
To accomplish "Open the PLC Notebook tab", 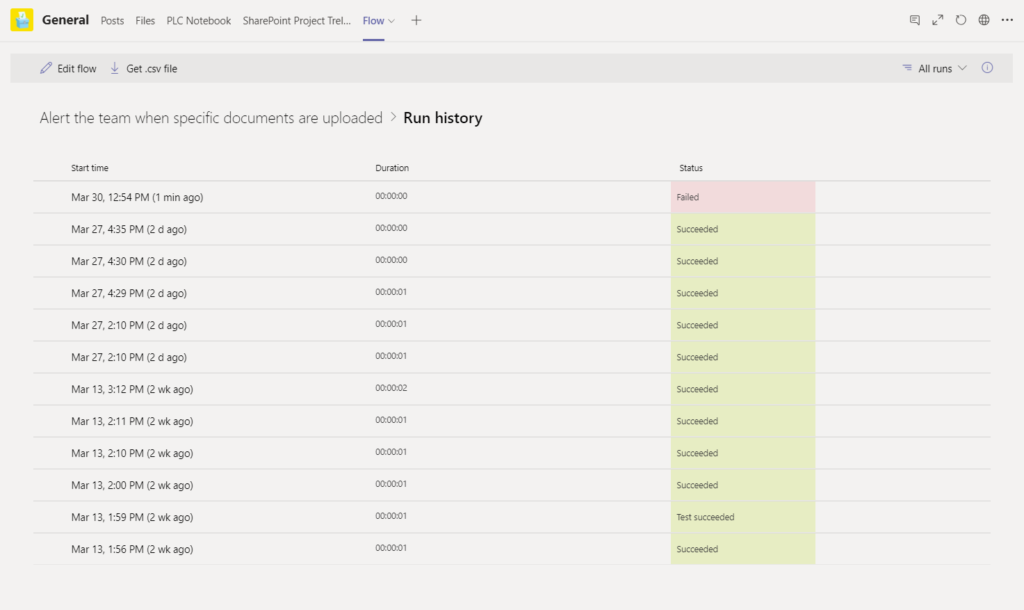I will pos(199,20).
